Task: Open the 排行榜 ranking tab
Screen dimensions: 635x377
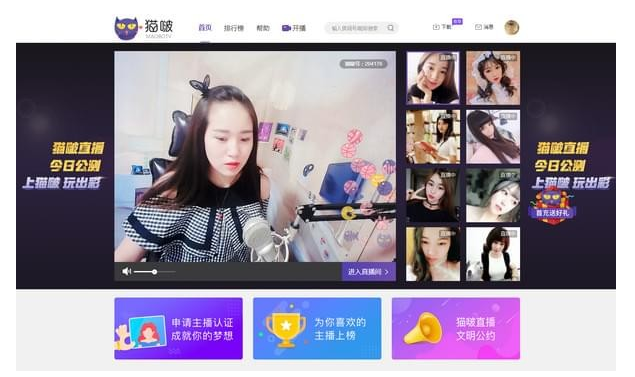Action: (234, 28)
